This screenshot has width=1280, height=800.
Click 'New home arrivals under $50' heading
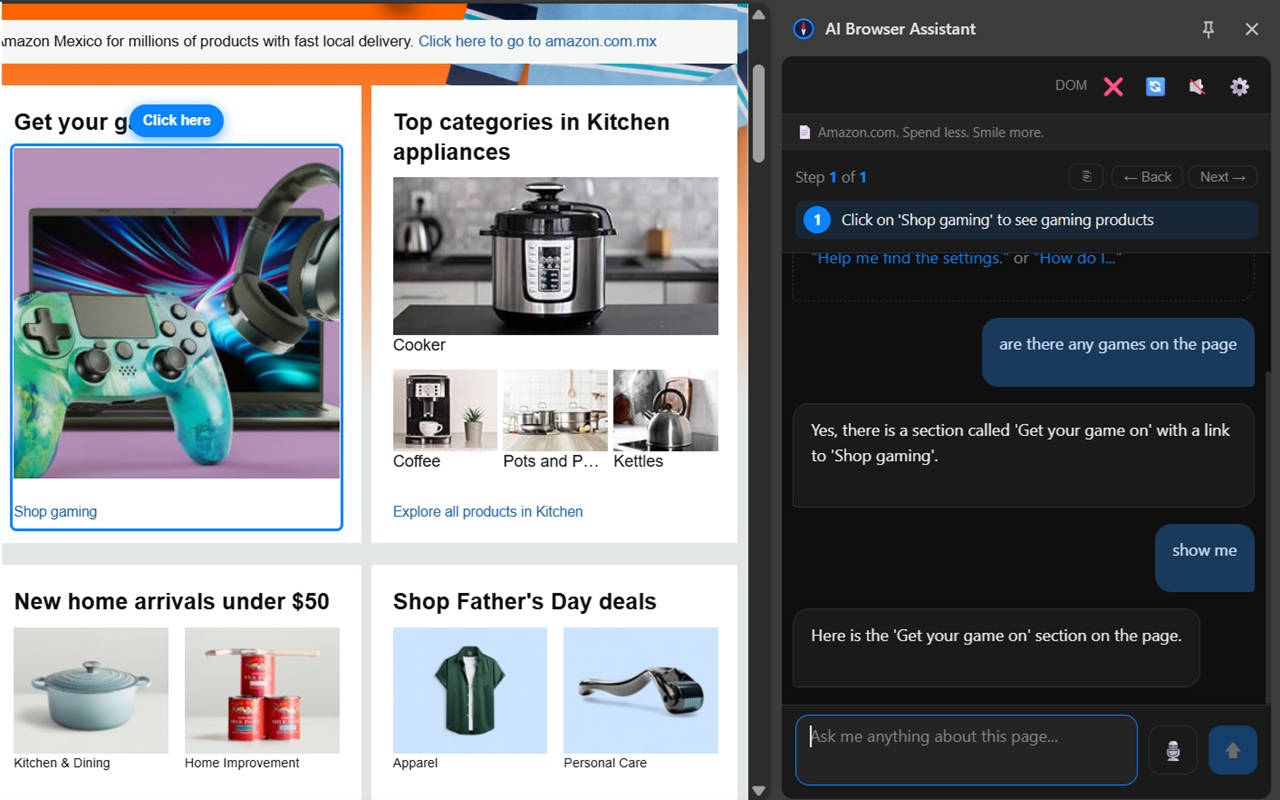pos(171,601)
